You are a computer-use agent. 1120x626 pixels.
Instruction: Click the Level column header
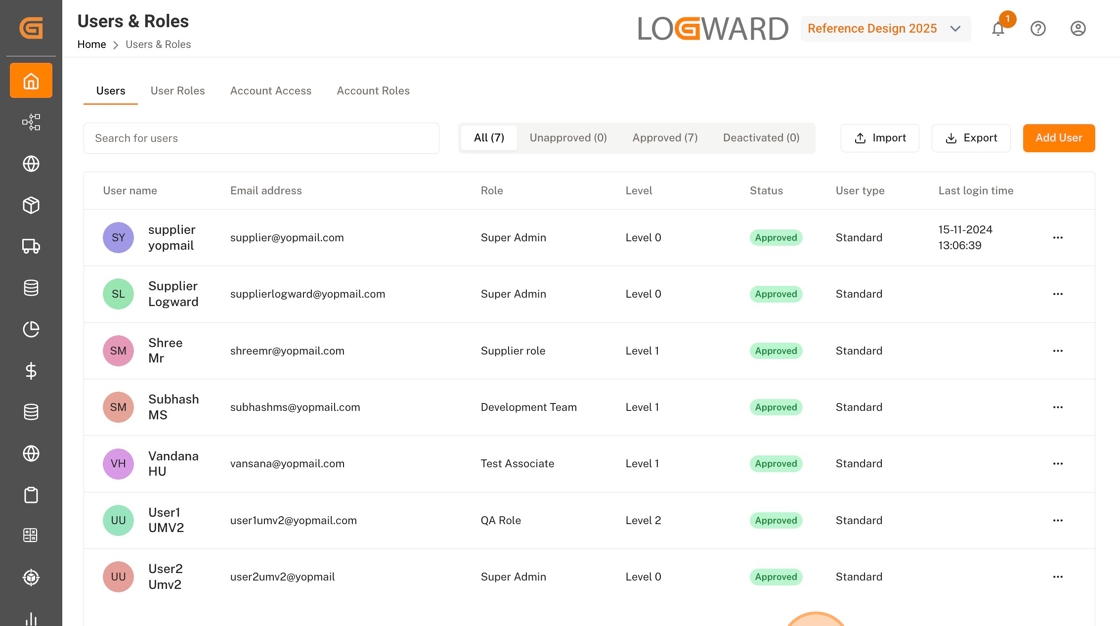639,191
